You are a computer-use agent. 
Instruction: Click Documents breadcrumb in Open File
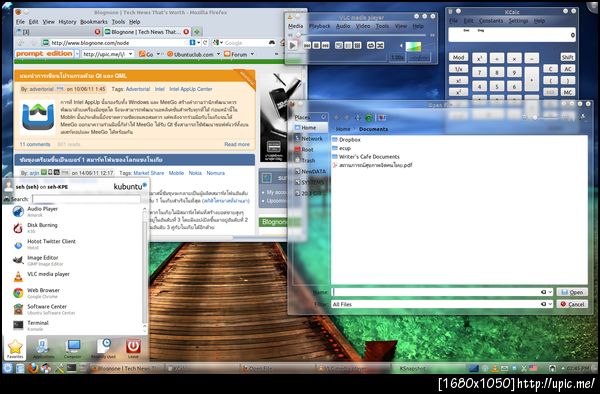[x=373, y=129]
